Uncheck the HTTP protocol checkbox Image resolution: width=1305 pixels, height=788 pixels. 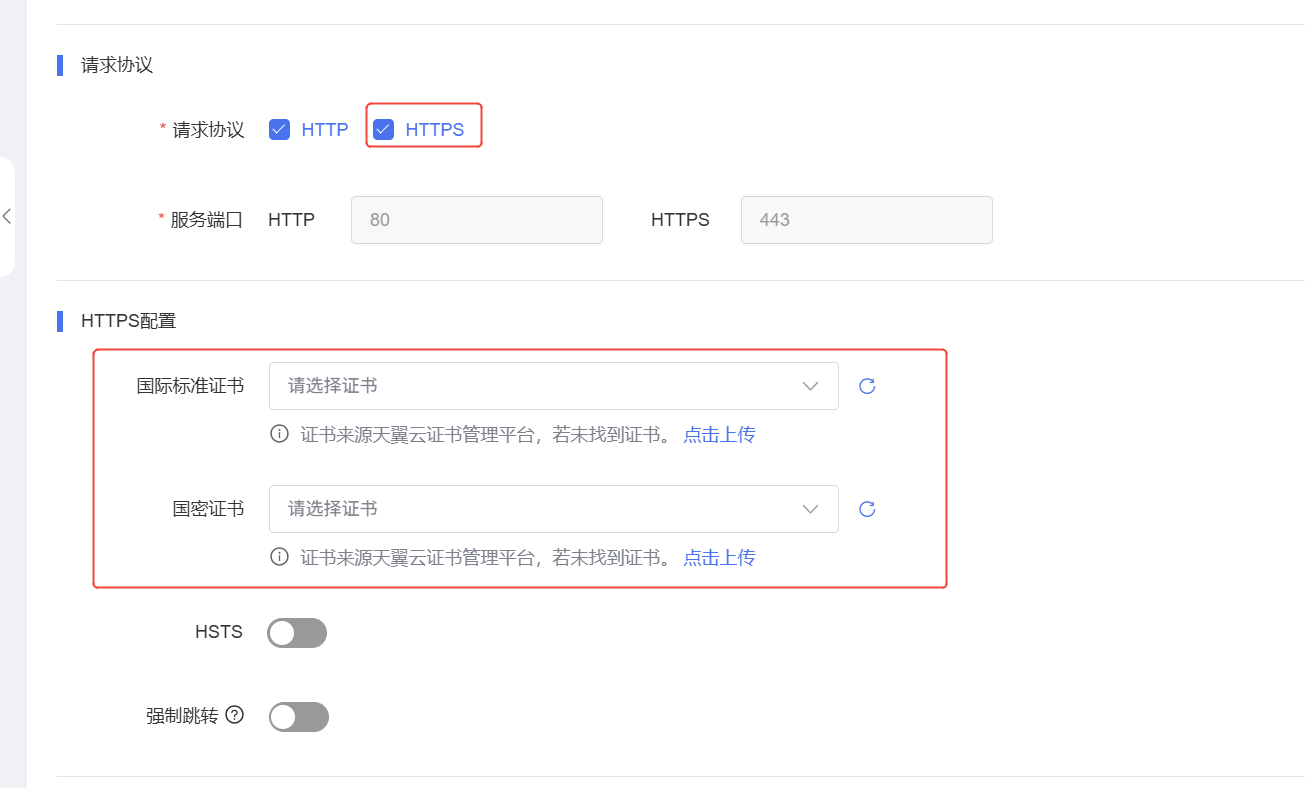tap(280, 130)
